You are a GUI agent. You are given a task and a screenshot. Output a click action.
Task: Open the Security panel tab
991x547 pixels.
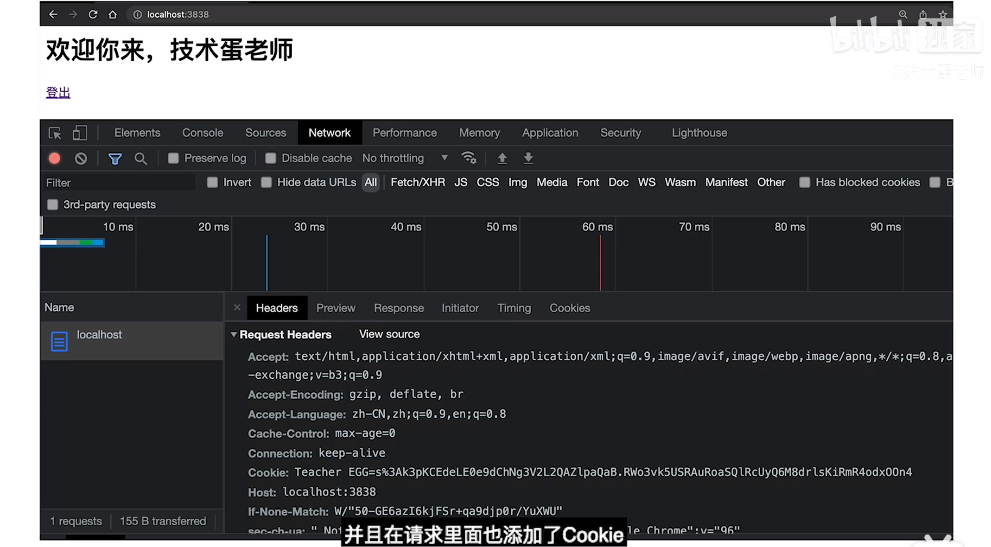(x=621, y=133)
